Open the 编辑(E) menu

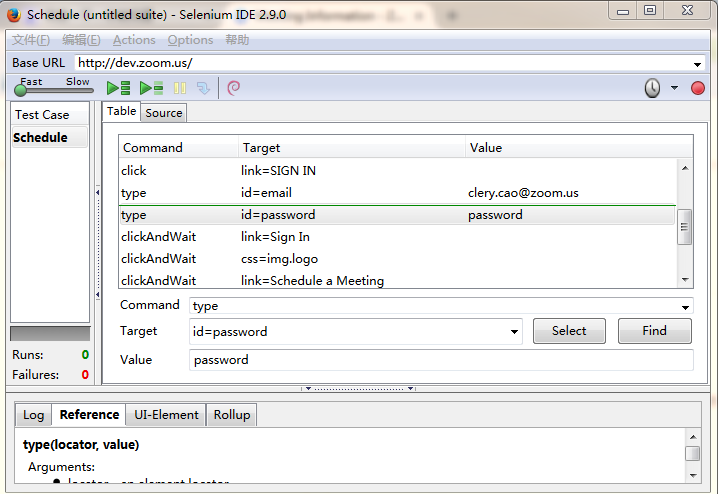click(81, 40)
